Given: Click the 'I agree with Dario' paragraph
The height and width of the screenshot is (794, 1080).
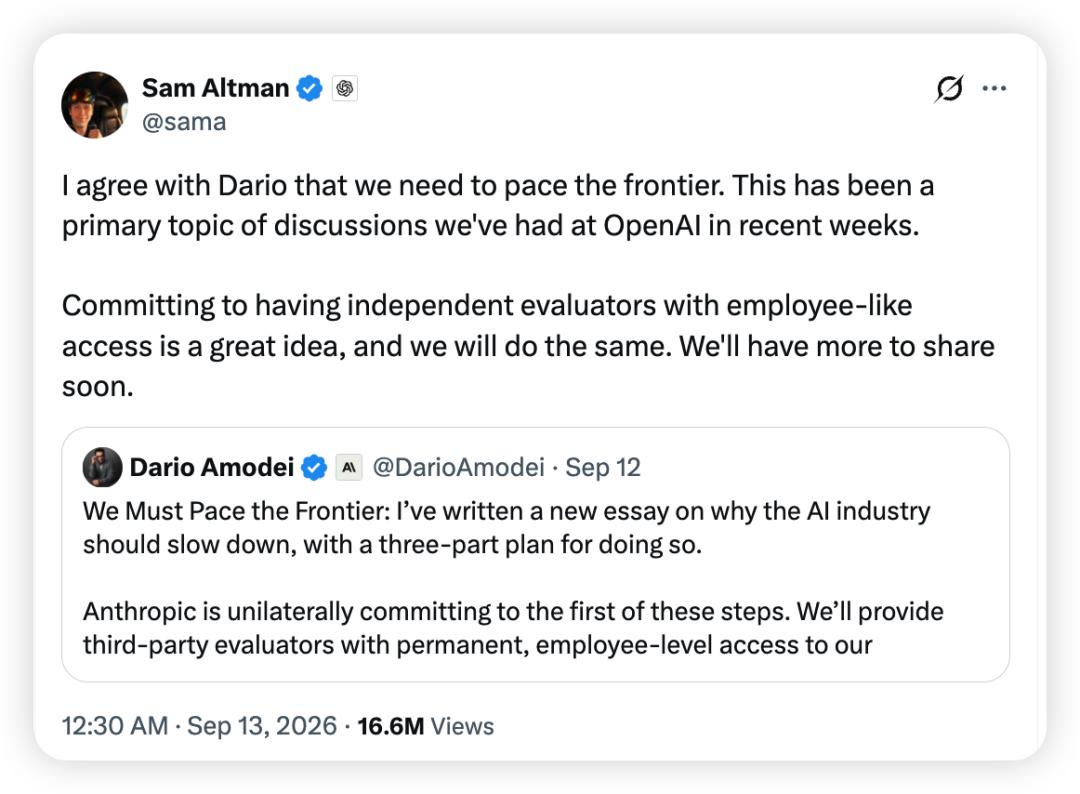Looking at the screenshot, I should tap(498, 205).
